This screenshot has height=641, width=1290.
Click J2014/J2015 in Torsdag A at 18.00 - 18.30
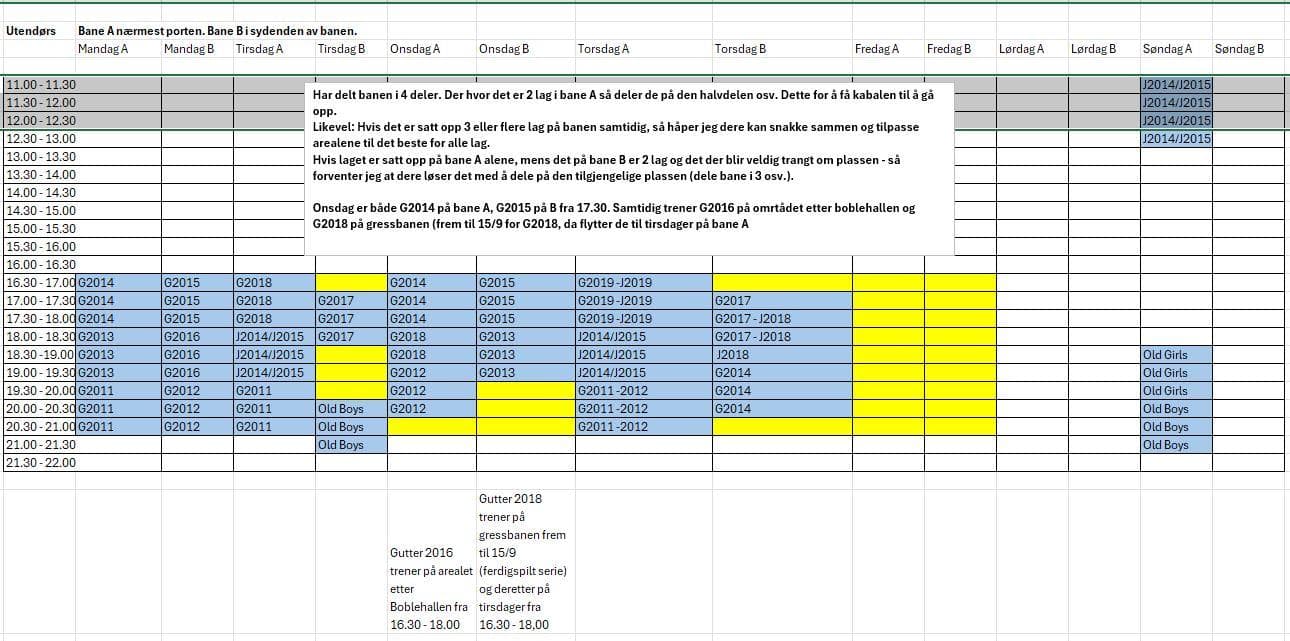[644, 337]
